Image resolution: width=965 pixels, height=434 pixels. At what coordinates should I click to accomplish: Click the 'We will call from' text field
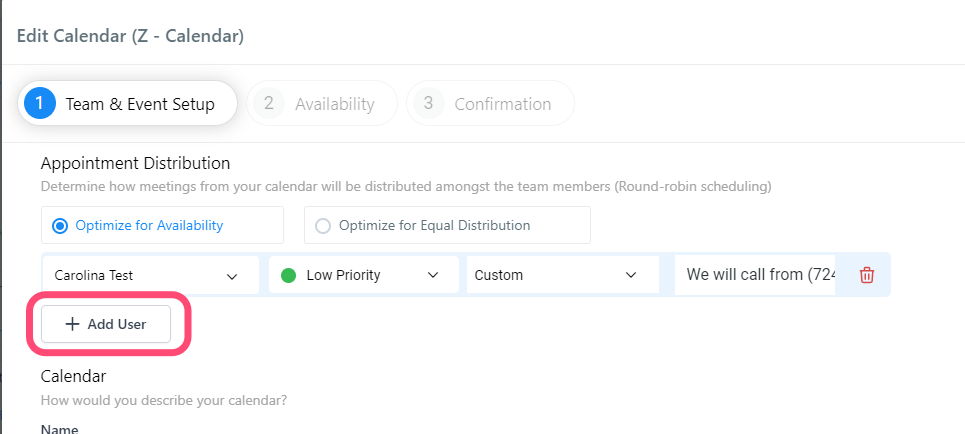[x=755, y=275]
